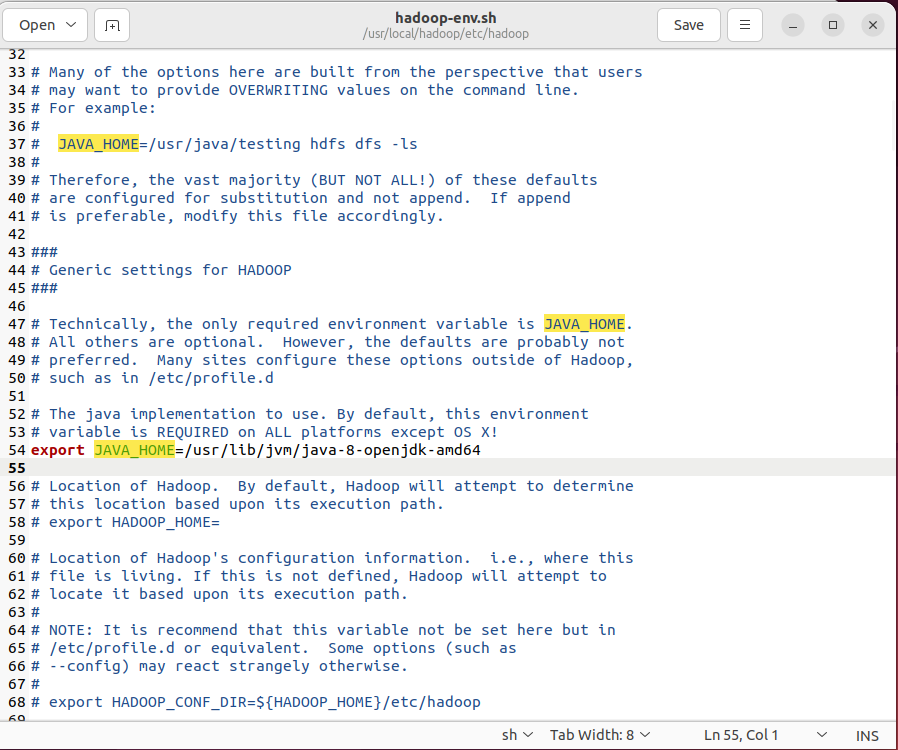Click 'hdfs dfs -ls' on line 37
Screen dimensions: 898x750
click(x=364, y=144)
